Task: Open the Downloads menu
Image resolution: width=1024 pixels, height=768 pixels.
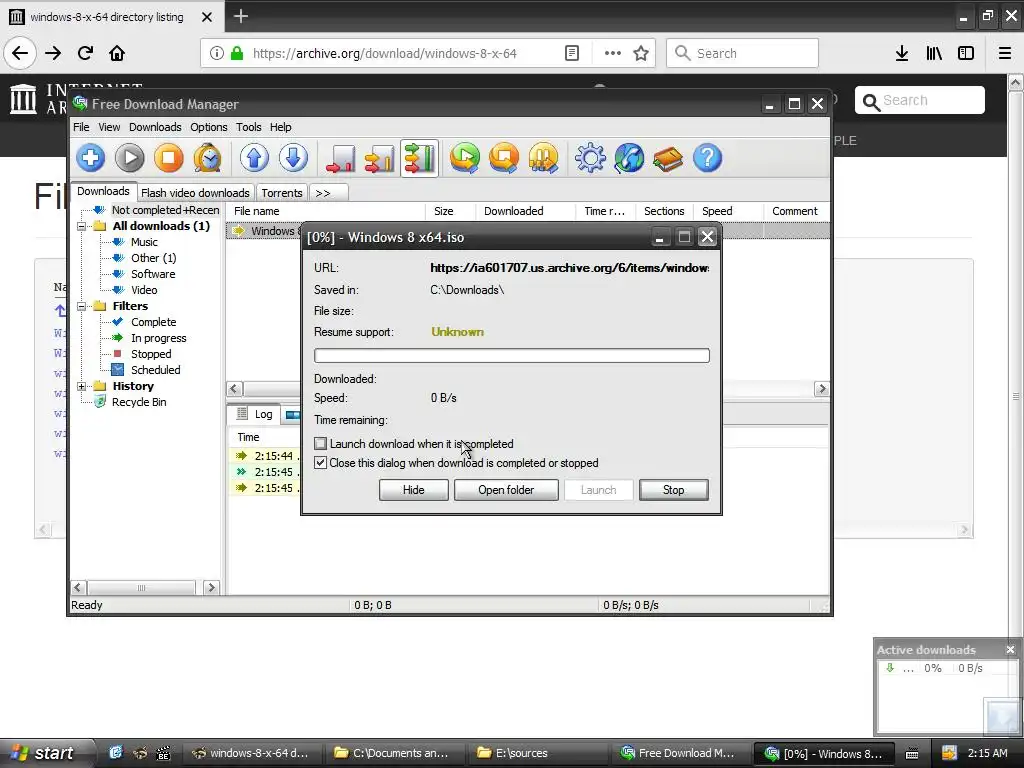Action: [x=155, y=127]
